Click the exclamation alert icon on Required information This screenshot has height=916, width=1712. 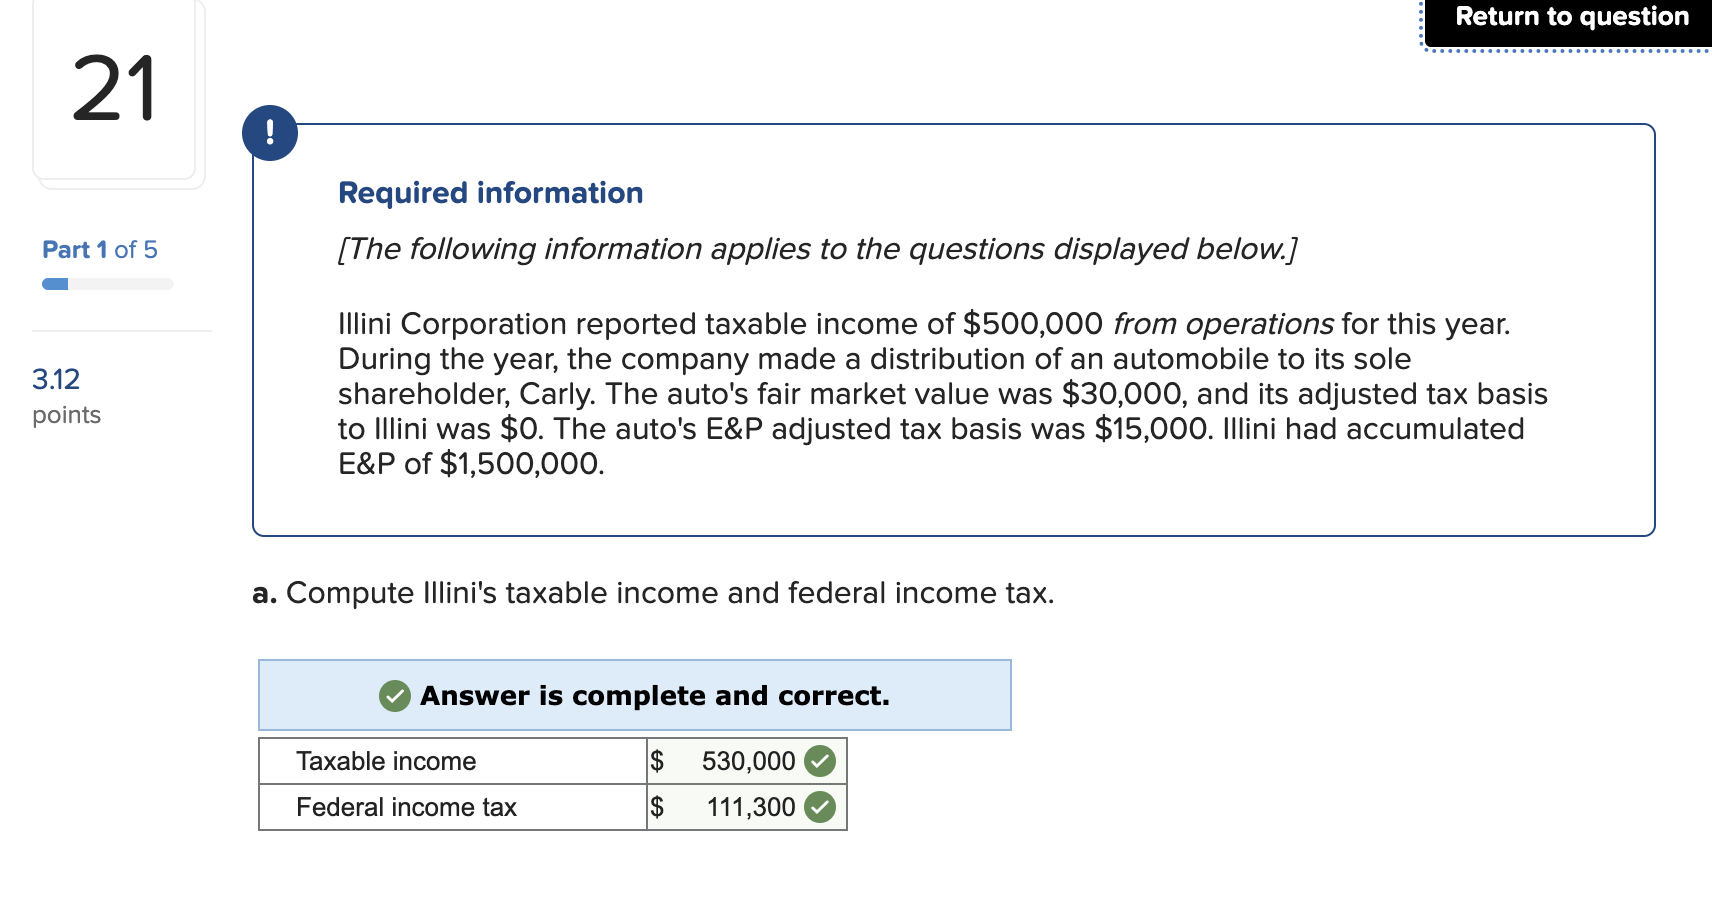270,133
